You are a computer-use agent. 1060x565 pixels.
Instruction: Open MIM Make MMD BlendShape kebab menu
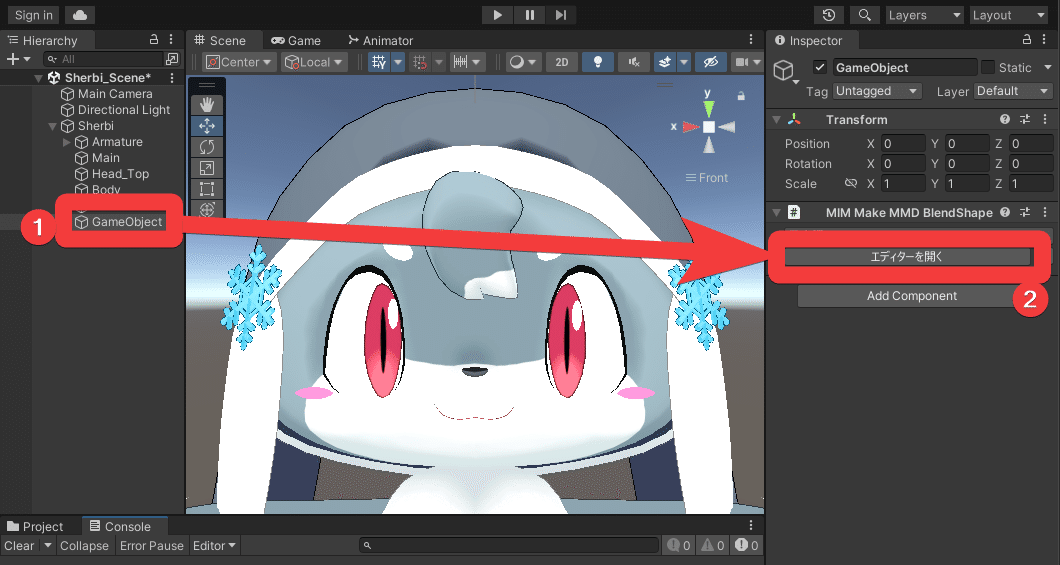[x=1045, y=212]
